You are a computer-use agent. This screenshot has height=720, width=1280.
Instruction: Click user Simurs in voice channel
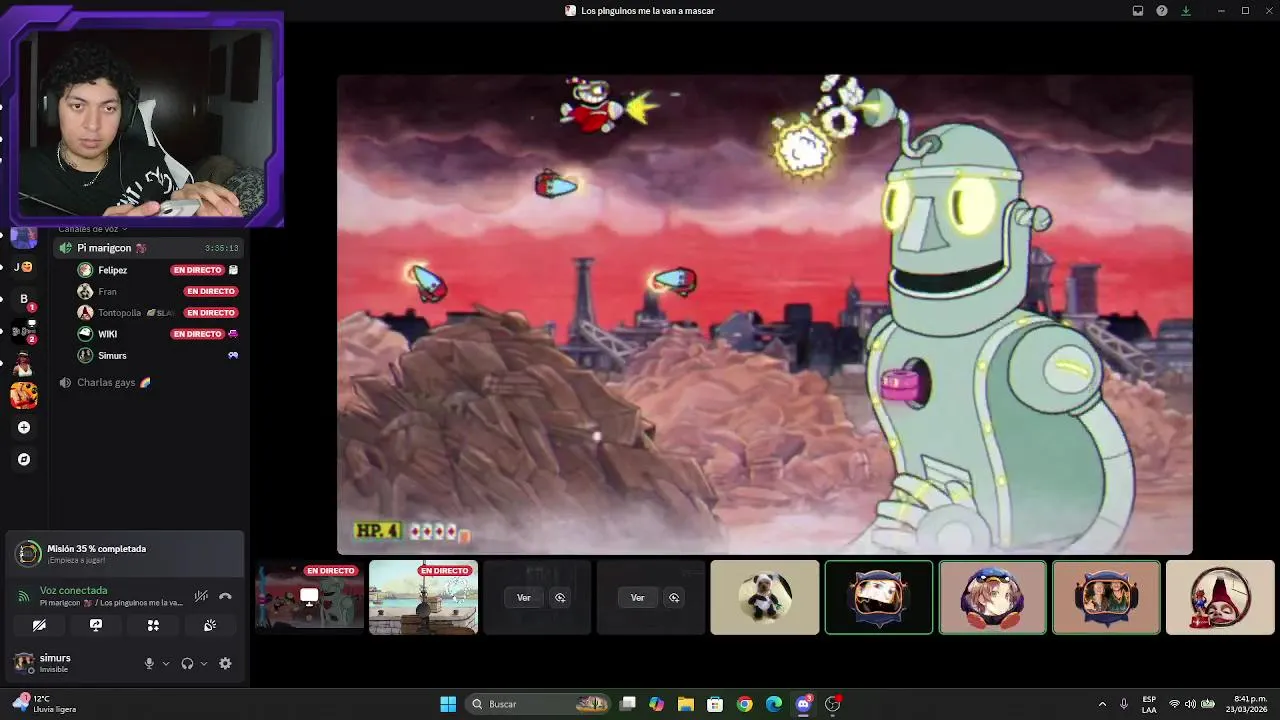click(x=112, y=355)
